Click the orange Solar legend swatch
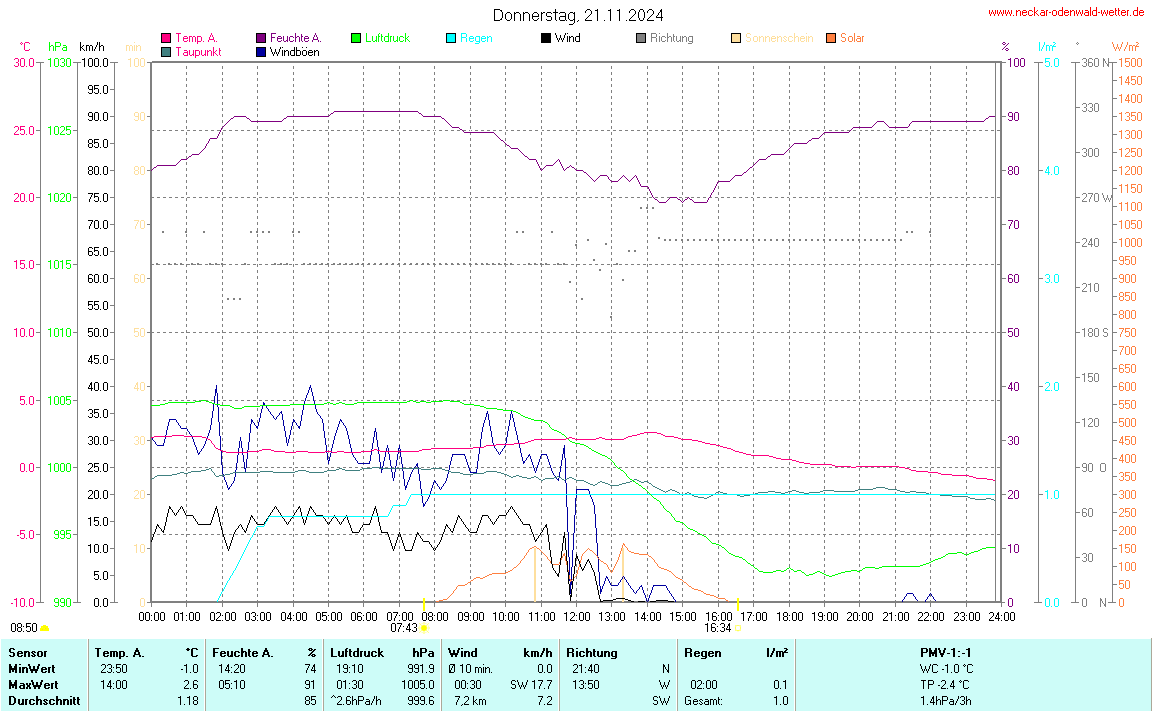1152x711 pixels. (x=831, y=39)
